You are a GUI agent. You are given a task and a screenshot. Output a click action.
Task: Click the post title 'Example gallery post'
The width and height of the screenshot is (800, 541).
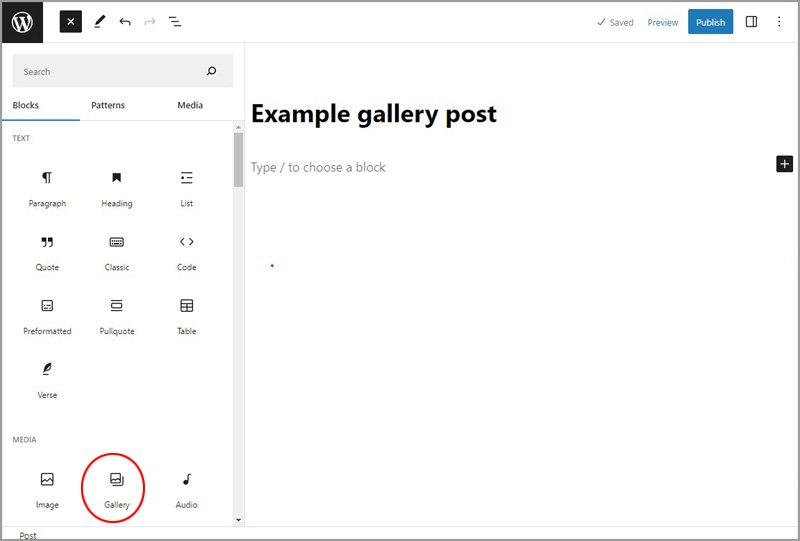point(373,114)
